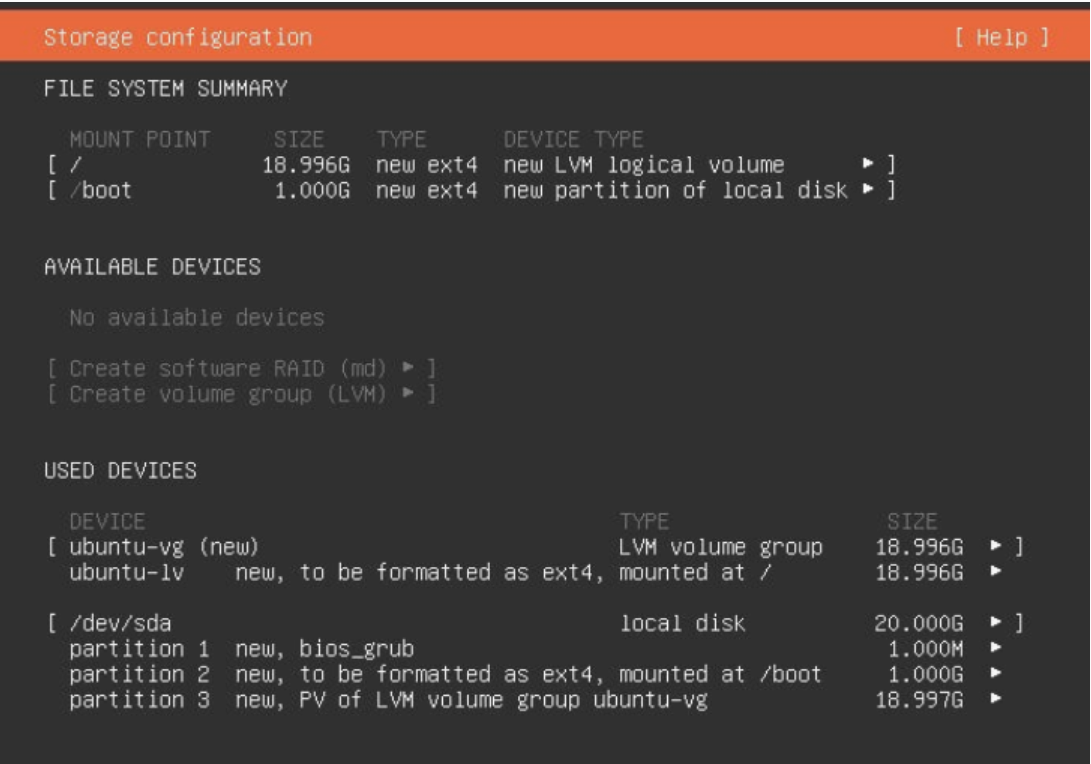Image resolution: width=1091 pixels, height=764 pixels.
Task: Click the arrow beside Create software RAID
Action: point(408,367)
